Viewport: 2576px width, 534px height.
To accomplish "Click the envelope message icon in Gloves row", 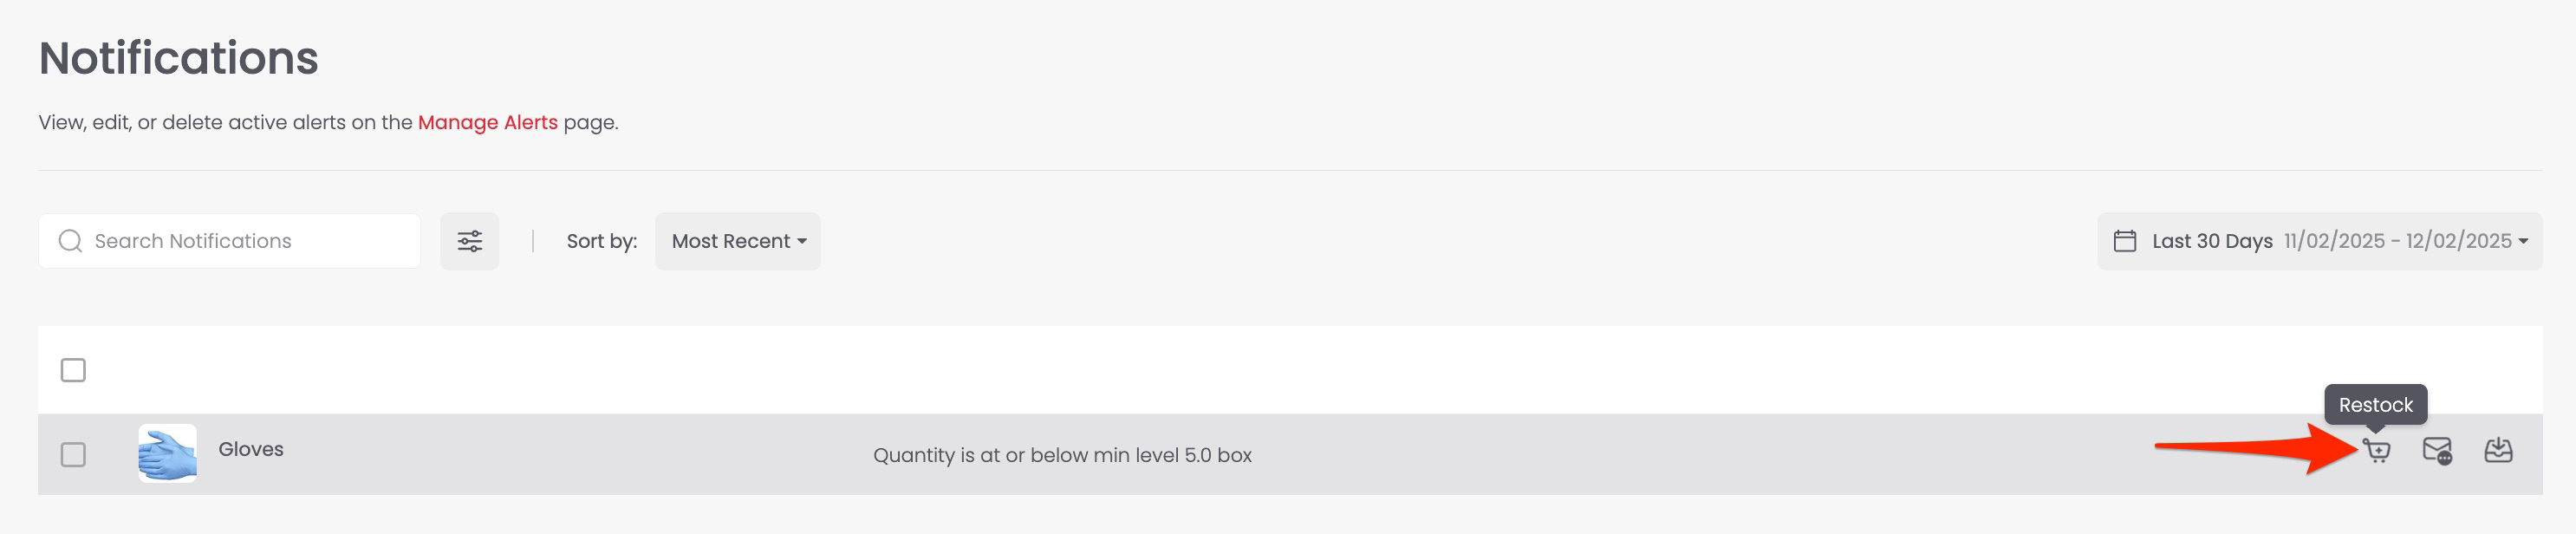I will coord(2437,451).
